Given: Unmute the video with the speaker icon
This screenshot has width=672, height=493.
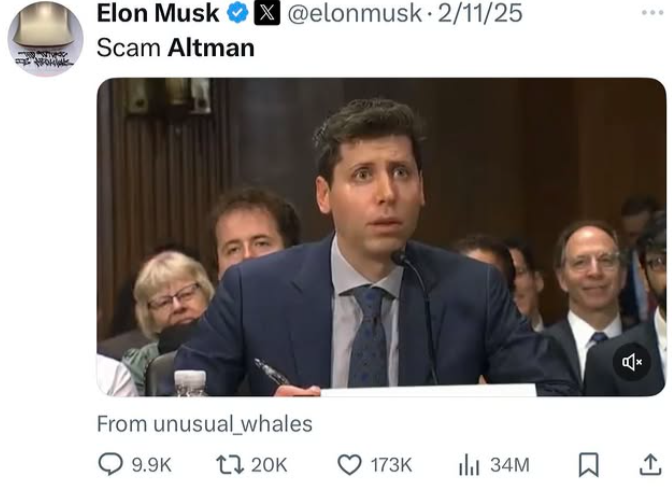Looking at the screenshot, I should (632, 362).
